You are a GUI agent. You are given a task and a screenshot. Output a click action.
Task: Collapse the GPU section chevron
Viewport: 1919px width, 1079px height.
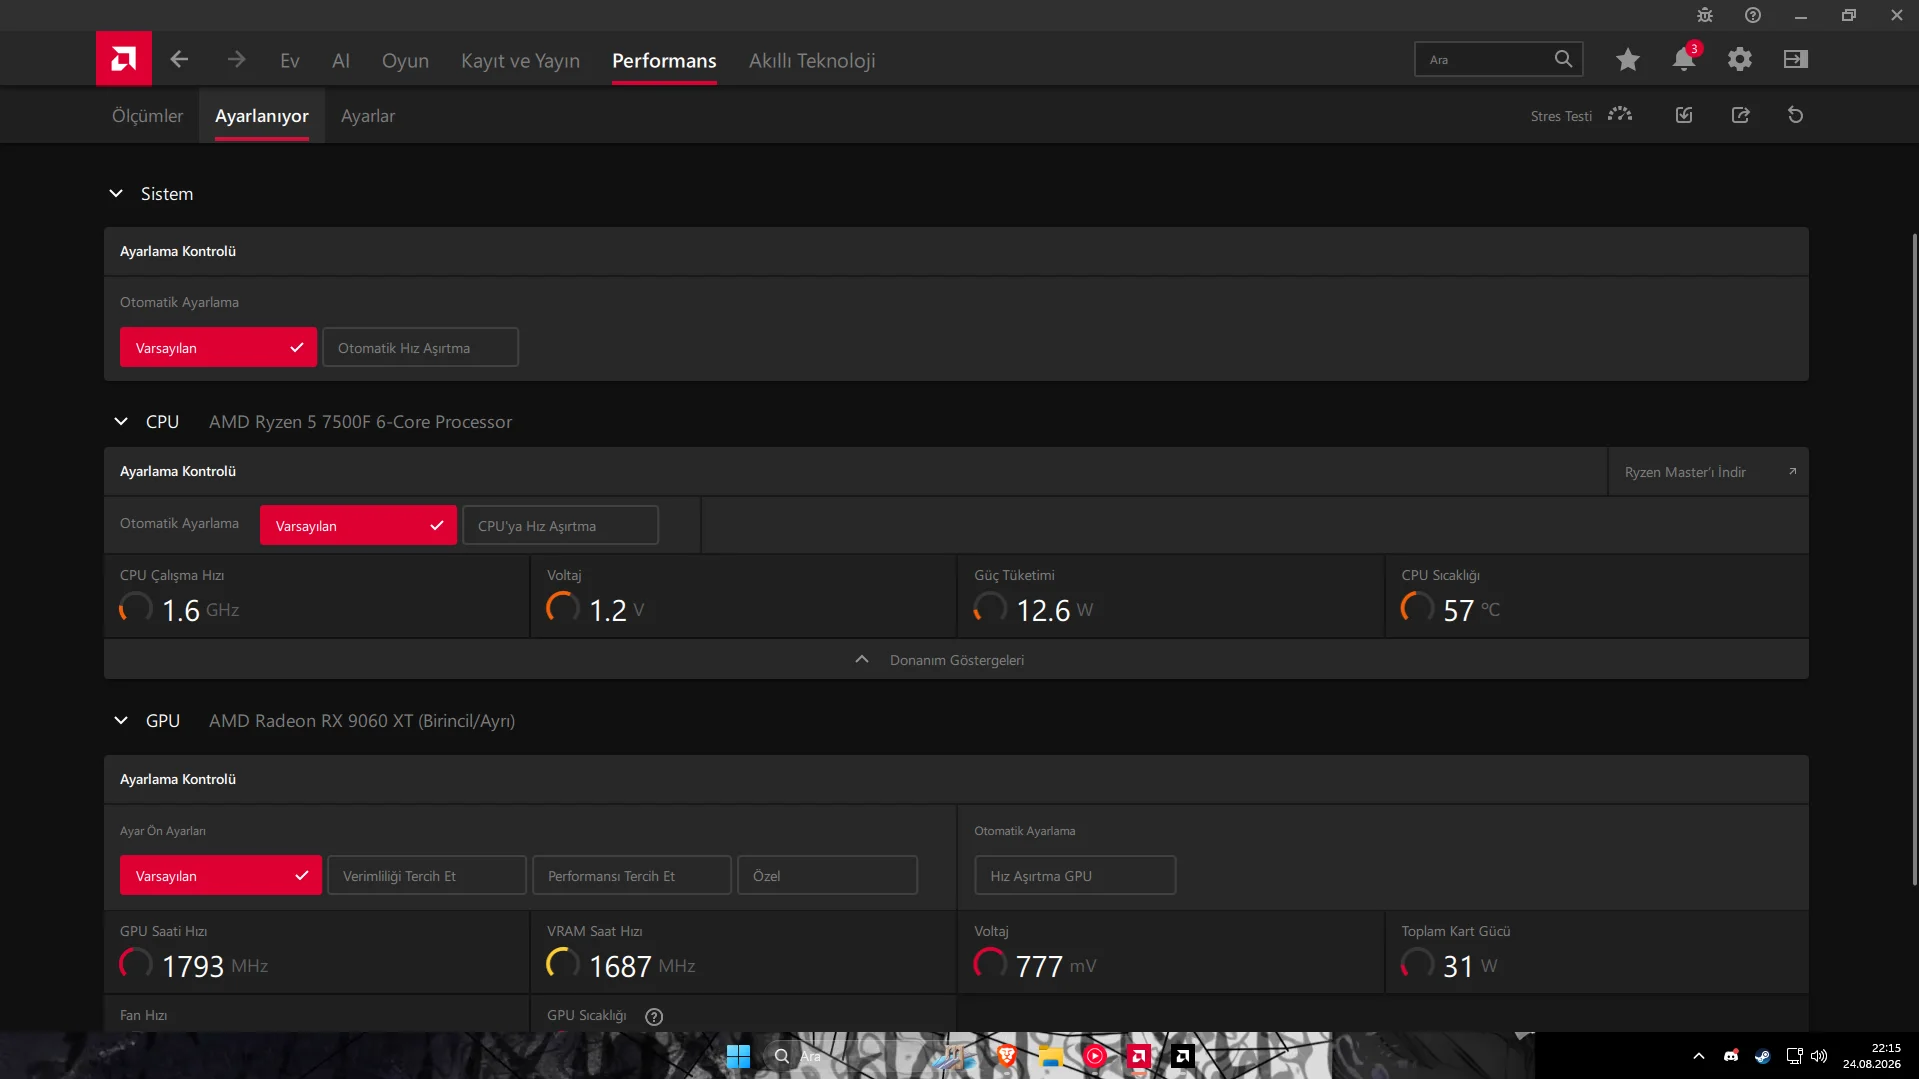pos(121,720)
